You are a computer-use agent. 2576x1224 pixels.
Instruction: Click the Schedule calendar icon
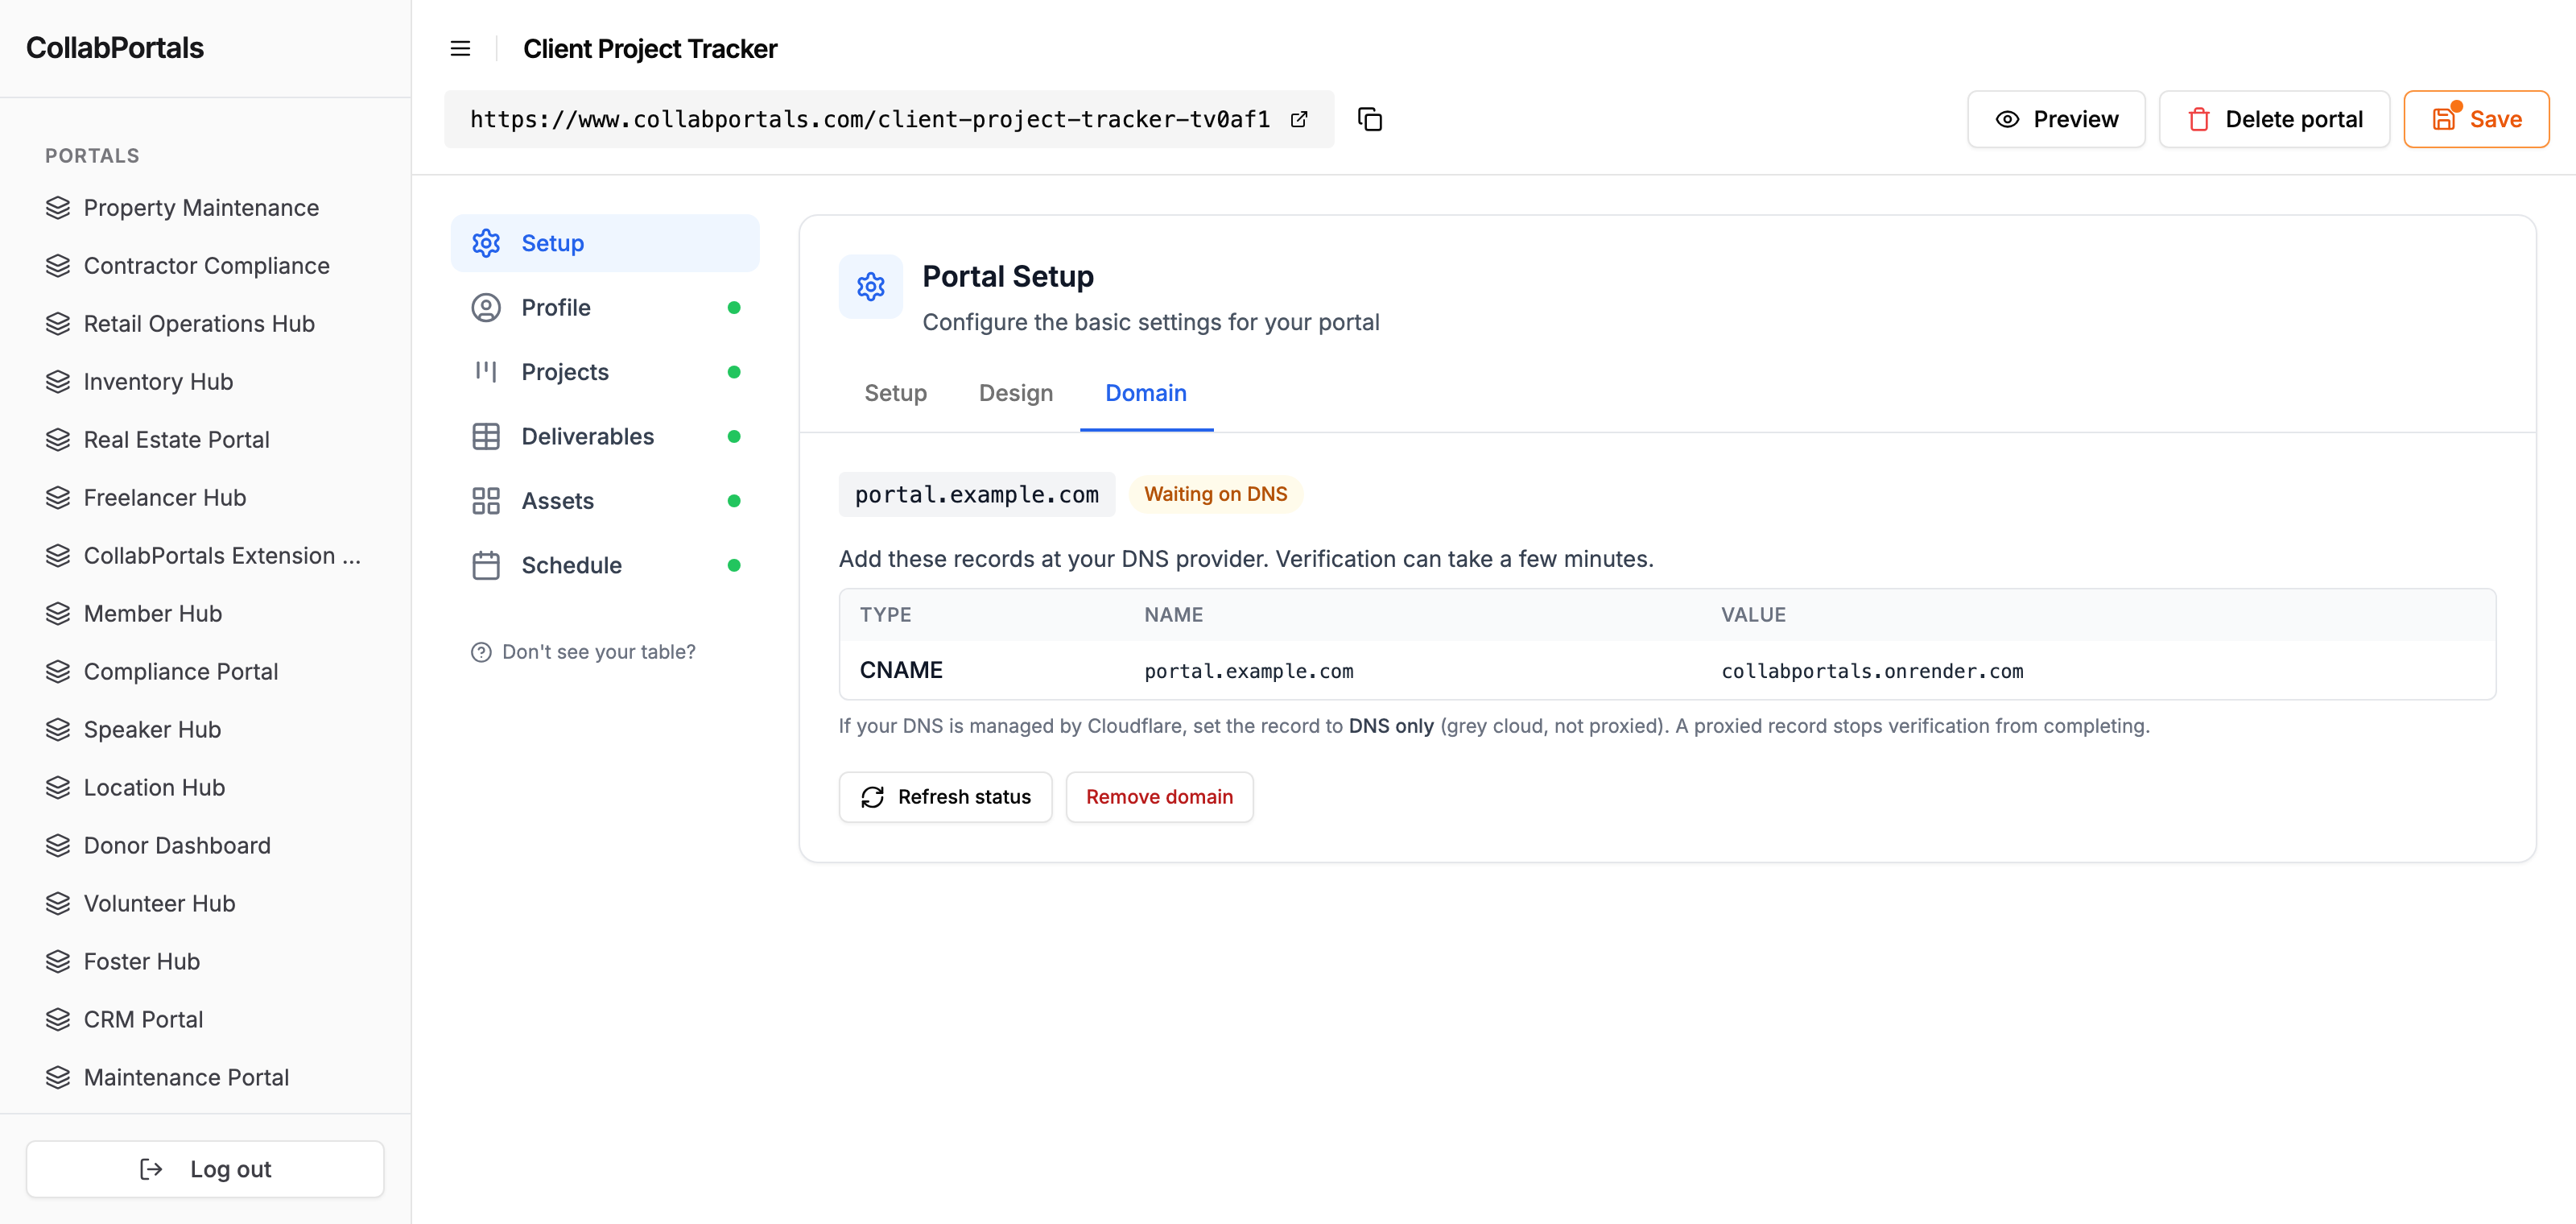click(486, 565)
